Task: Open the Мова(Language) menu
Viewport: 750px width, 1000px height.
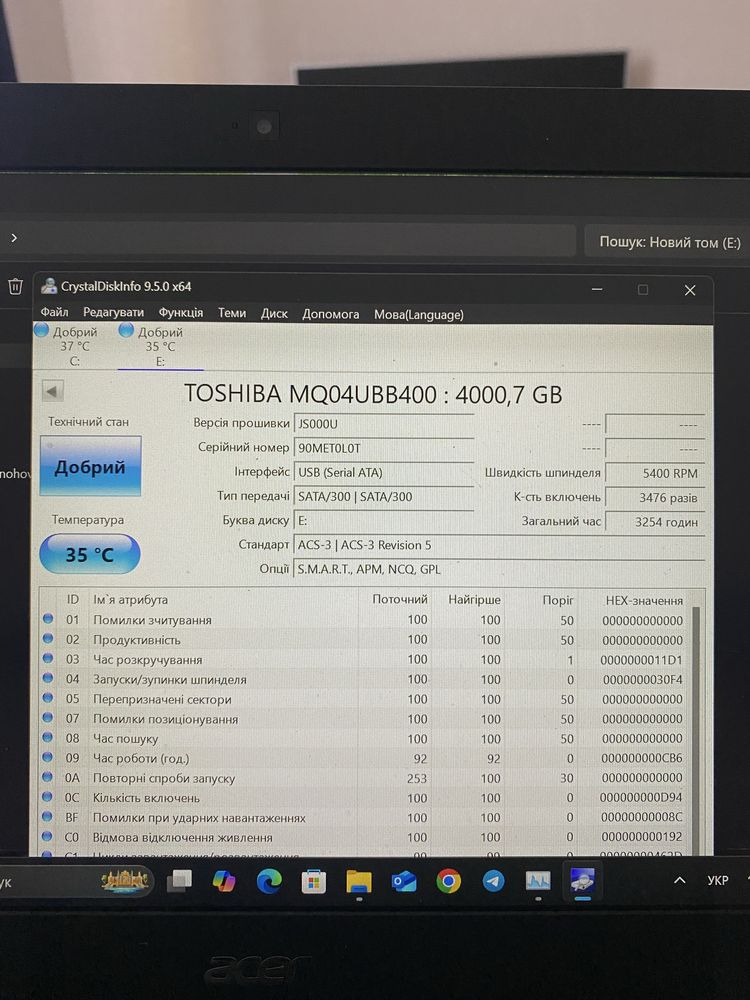Action: pos(418,314)
